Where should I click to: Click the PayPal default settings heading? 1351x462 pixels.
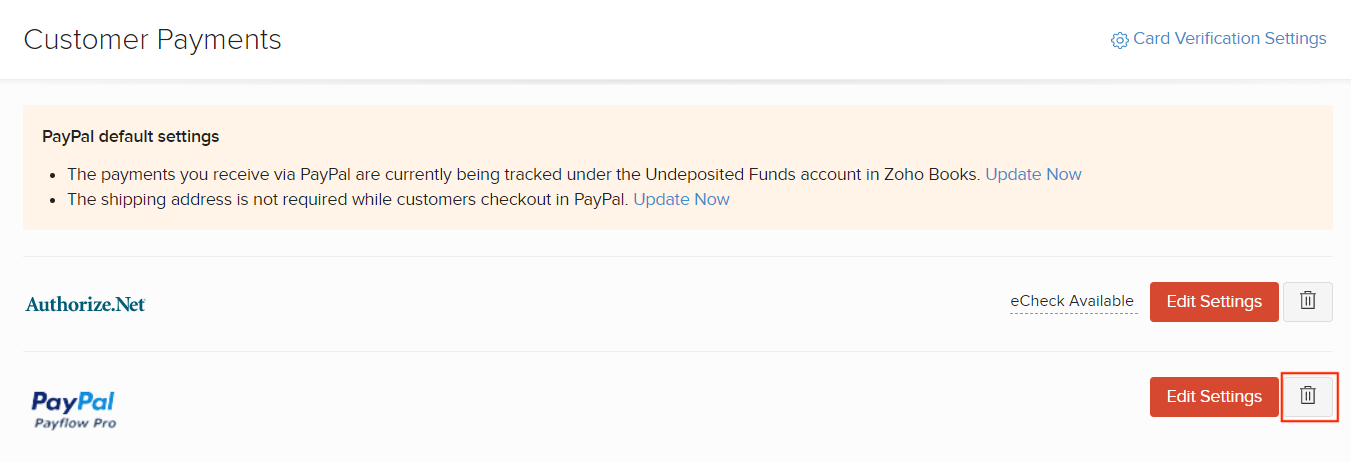[x=130, y=136]
